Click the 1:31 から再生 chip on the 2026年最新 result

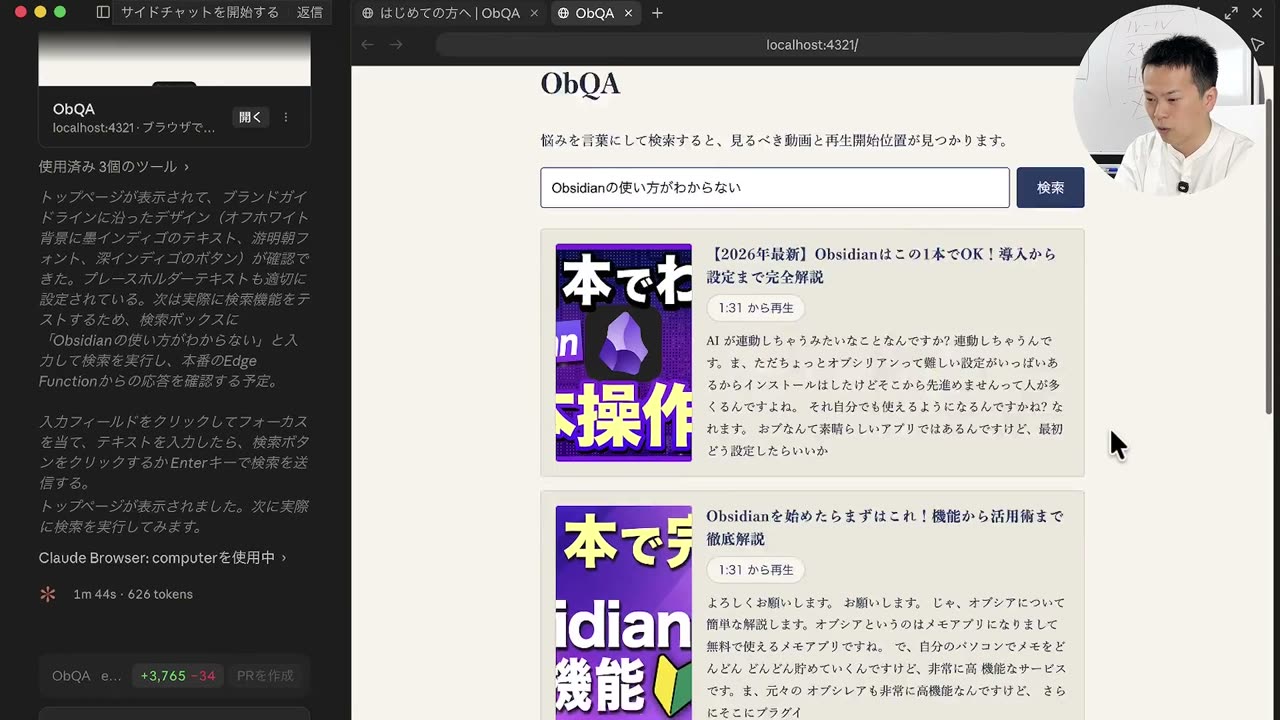(x=756, y=308)
